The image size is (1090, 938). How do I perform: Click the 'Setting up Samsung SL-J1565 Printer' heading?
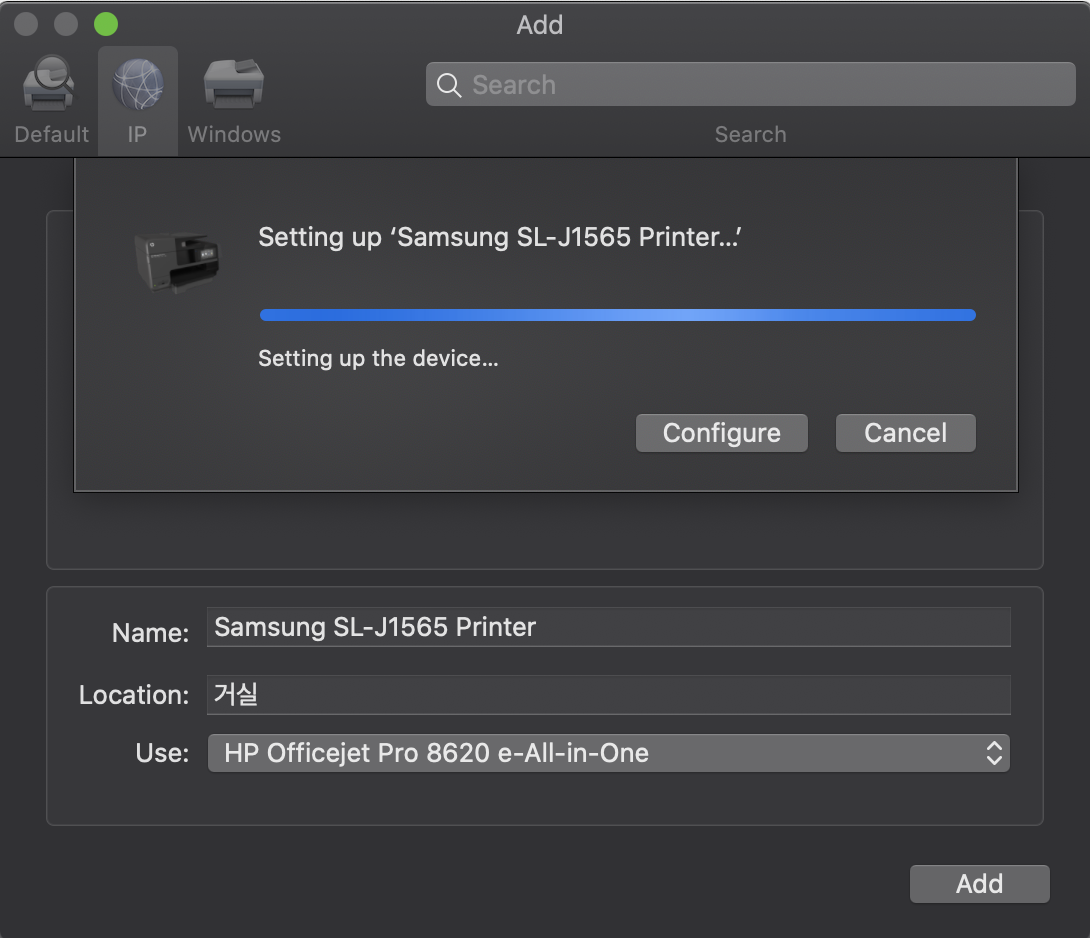500,237
